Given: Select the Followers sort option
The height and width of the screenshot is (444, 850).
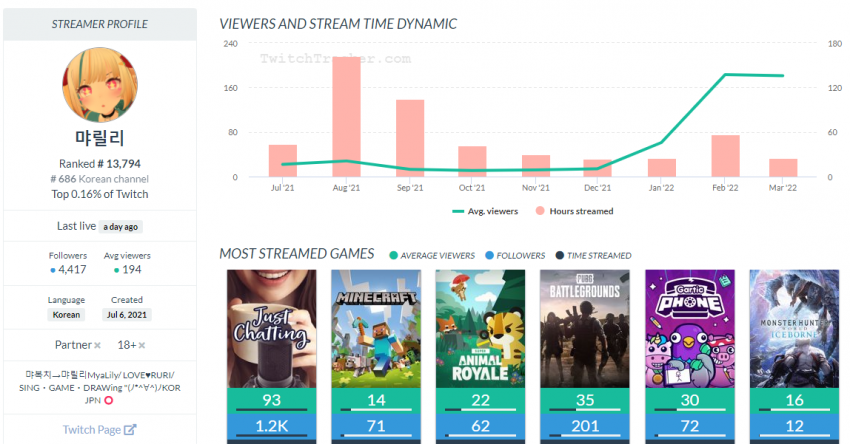Looking at the screenshot, I should click(x=515, y=255).
